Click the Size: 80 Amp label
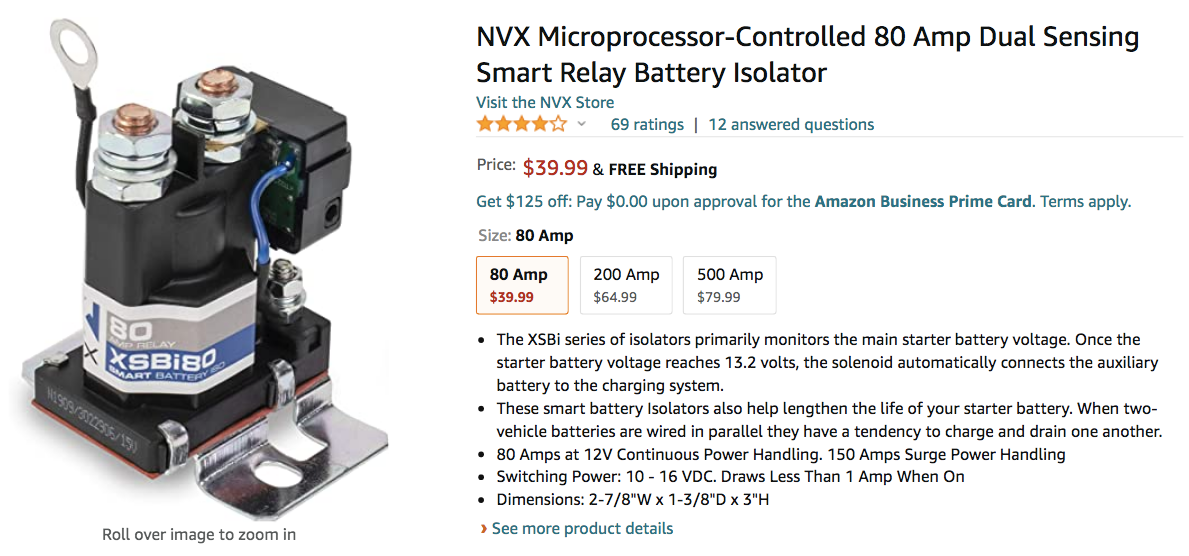The image size is (1189, 556). pos(526,236)
